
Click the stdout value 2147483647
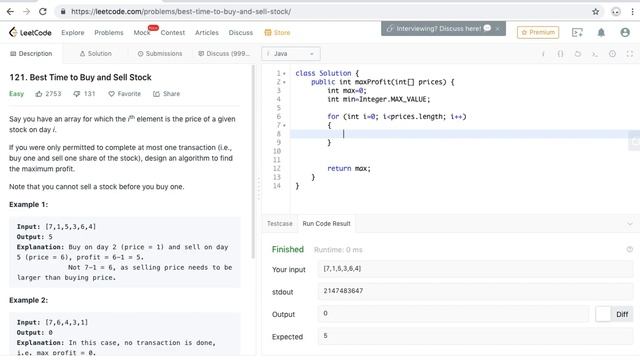343,291
